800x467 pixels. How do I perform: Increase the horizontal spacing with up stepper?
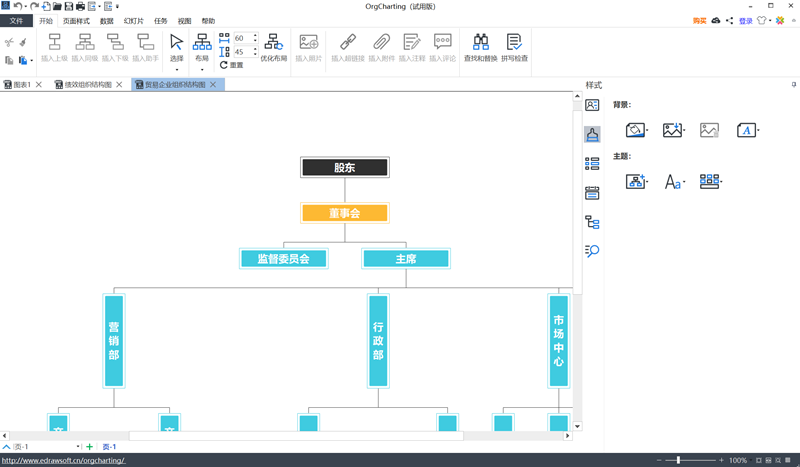[255, 36]
